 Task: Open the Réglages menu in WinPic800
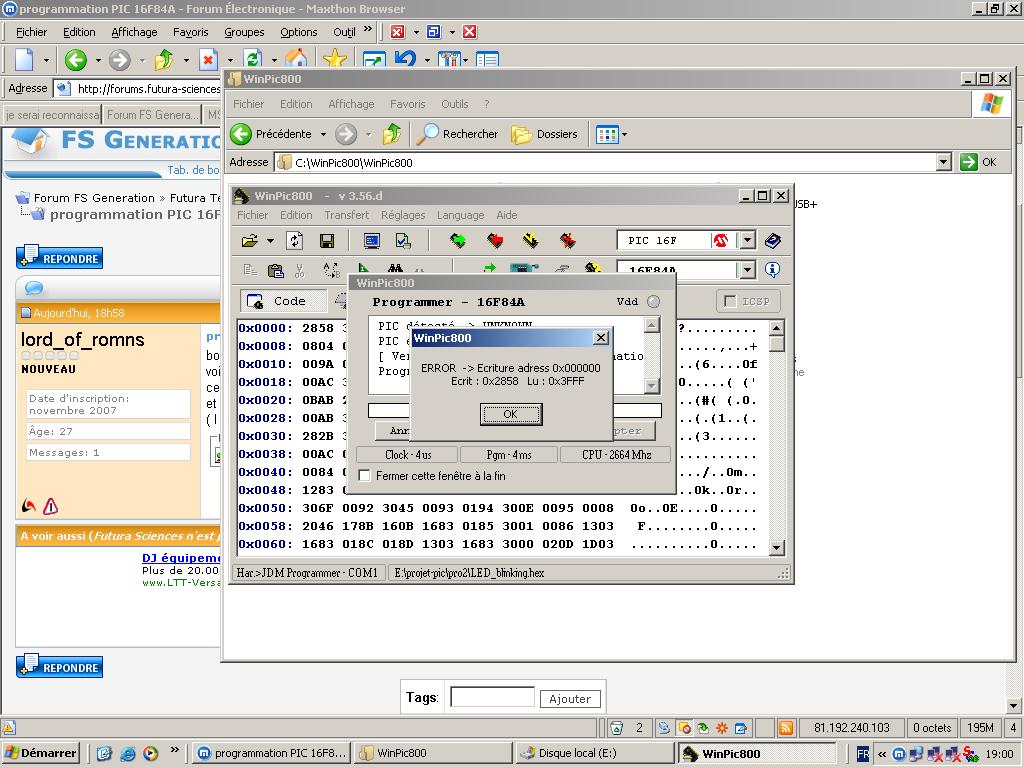(x=403, y=215)
